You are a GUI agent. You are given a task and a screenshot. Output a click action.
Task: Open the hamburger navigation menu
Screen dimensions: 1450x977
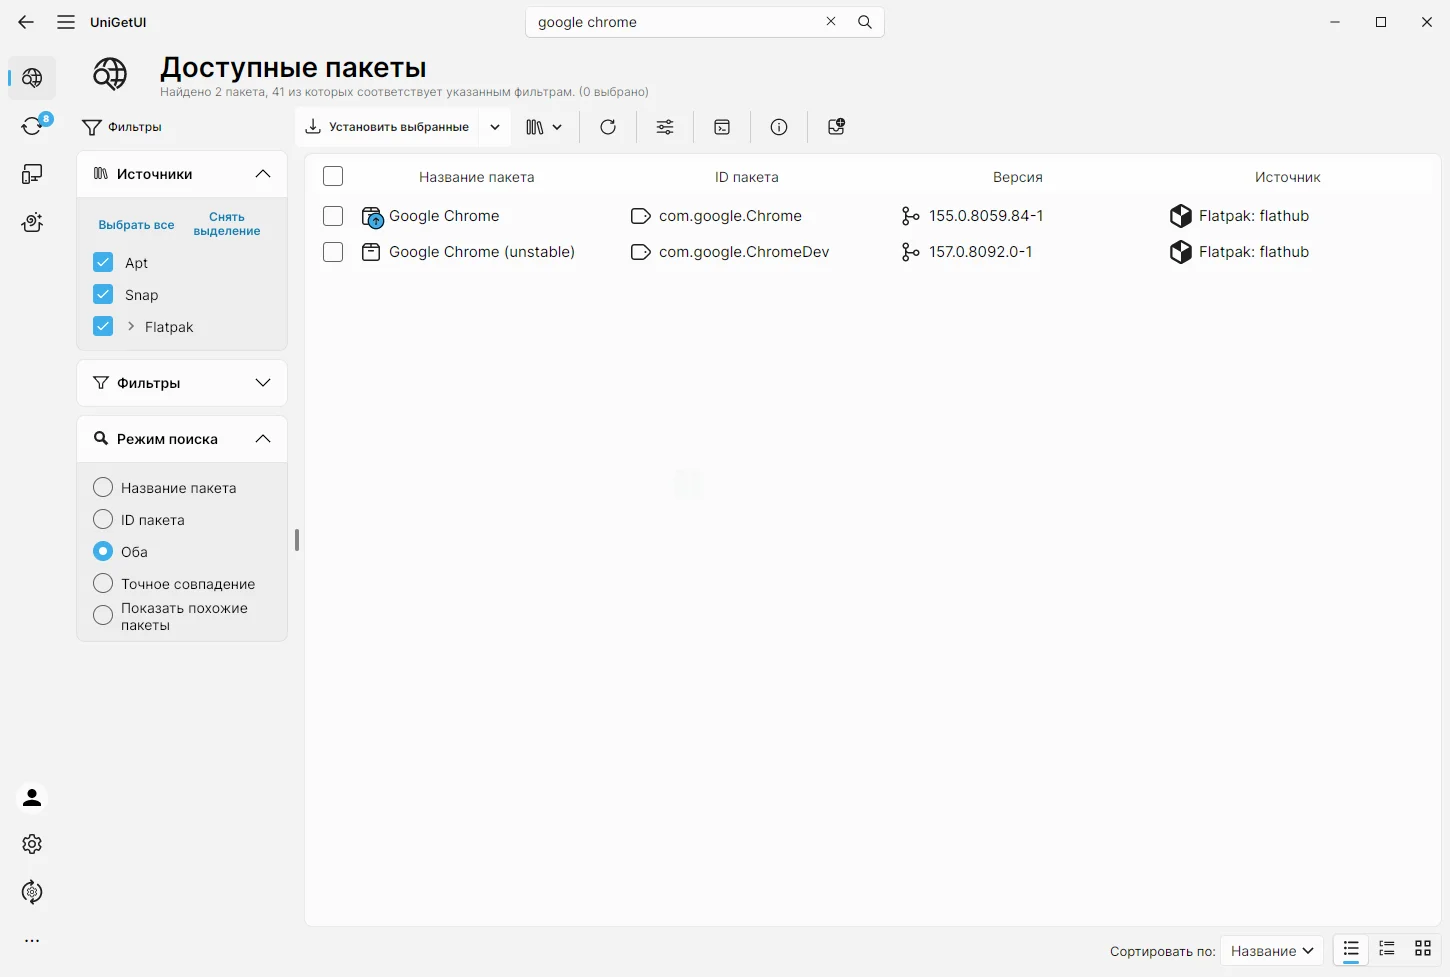coord(66,22)
